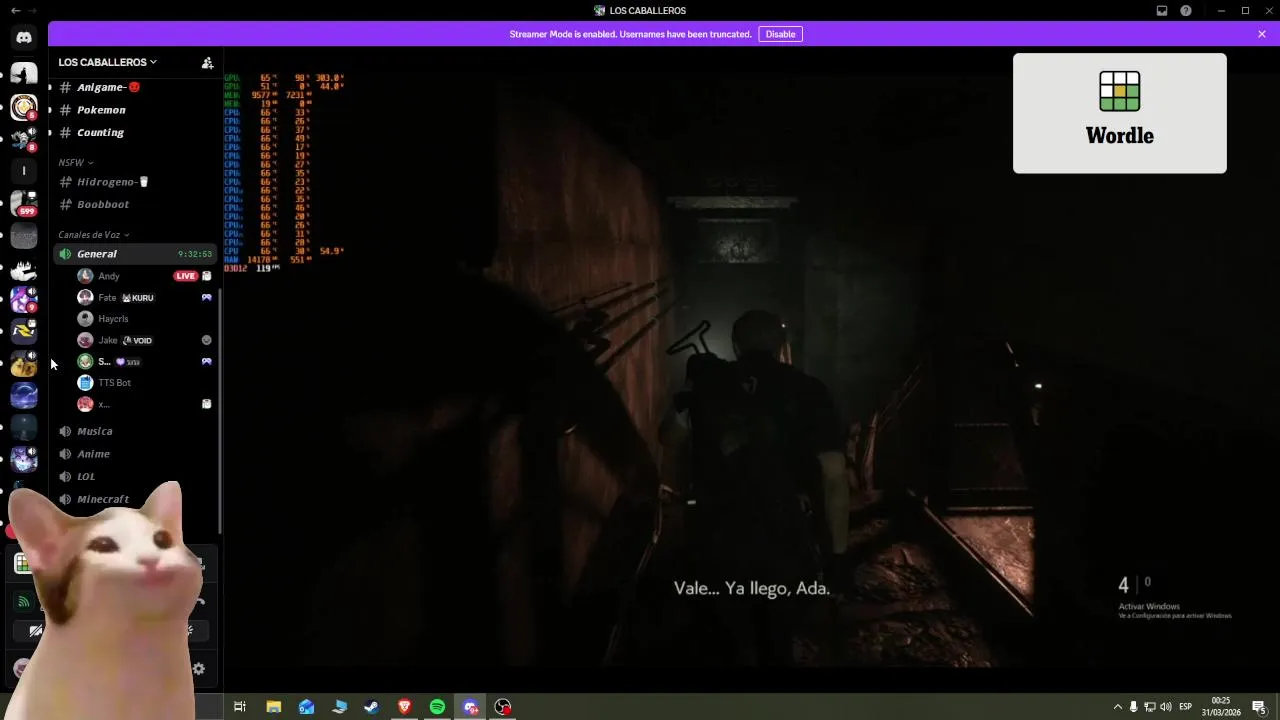
Task: Collapse the Canales de Voz category
Action: click(x=94, y=235)
